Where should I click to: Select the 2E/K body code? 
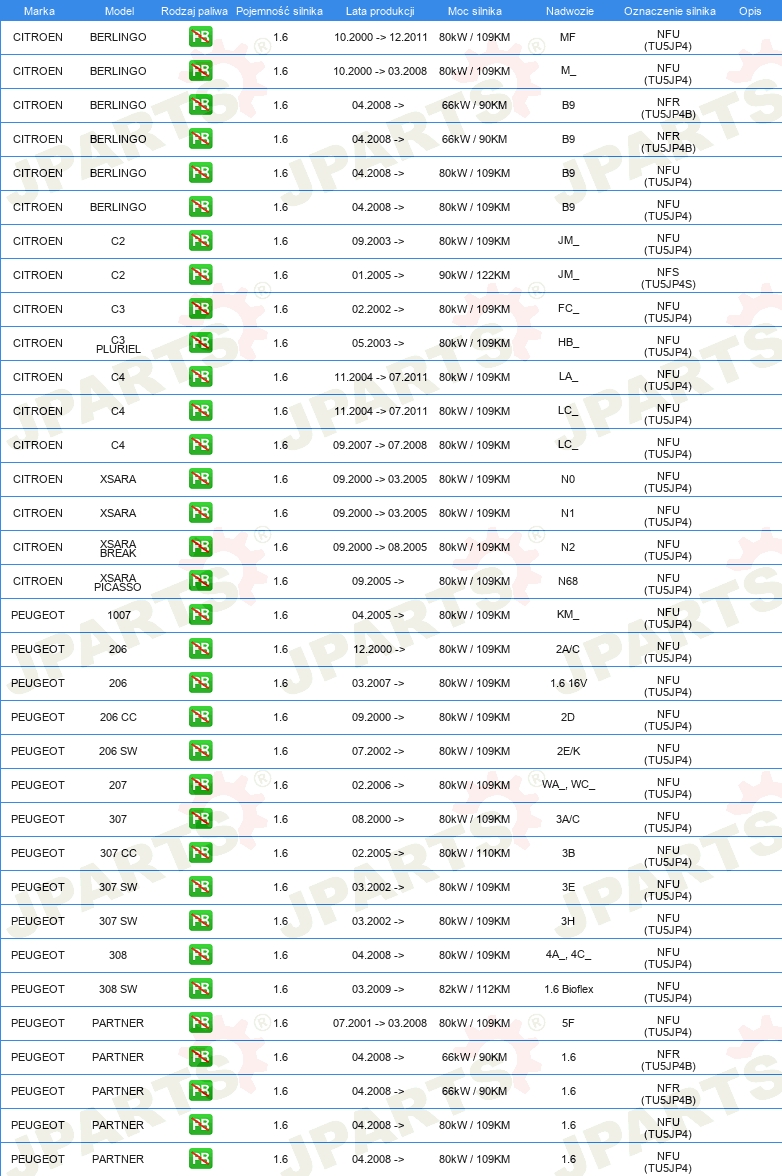coord(568,751)
